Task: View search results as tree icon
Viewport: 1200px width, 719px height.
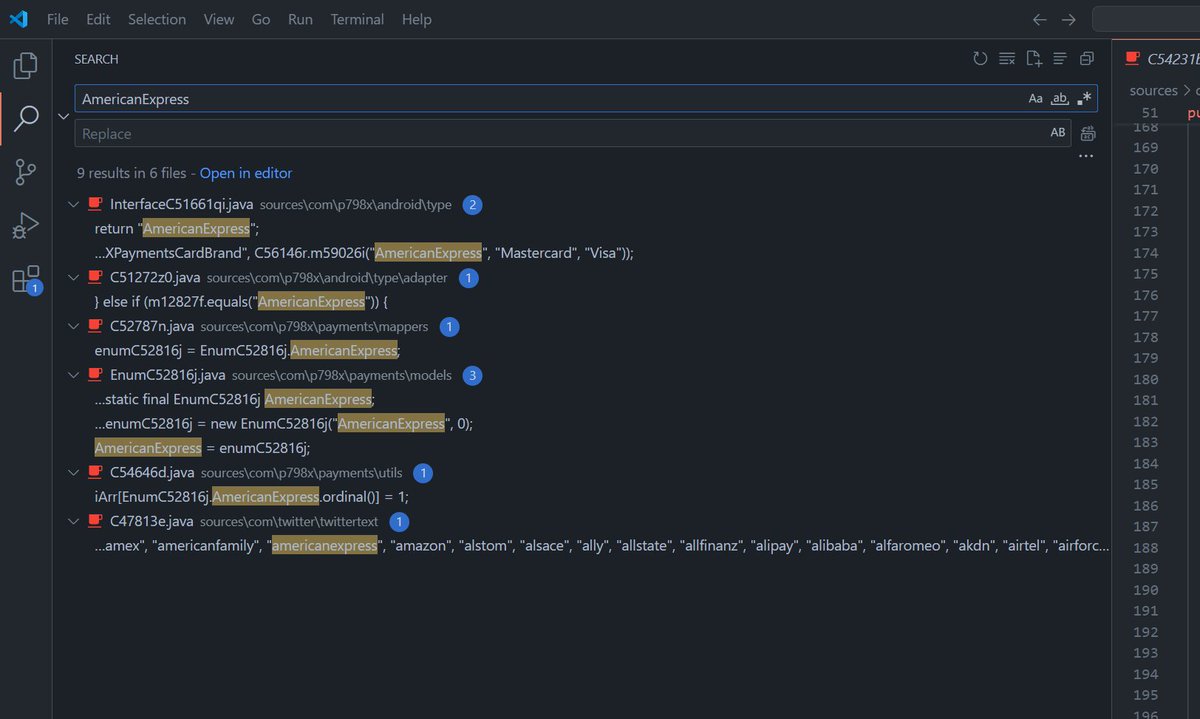Action: click(x=1060, y=59)
